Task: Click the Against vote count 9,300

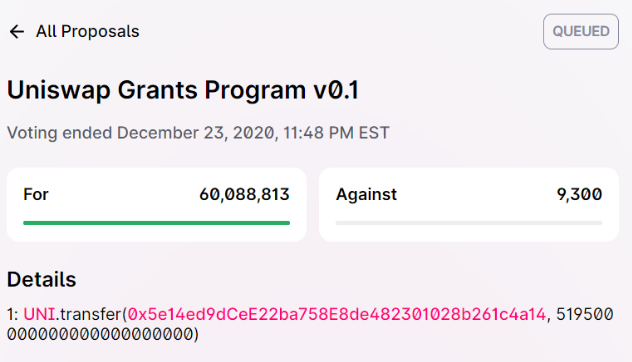Action: [579, 194]
